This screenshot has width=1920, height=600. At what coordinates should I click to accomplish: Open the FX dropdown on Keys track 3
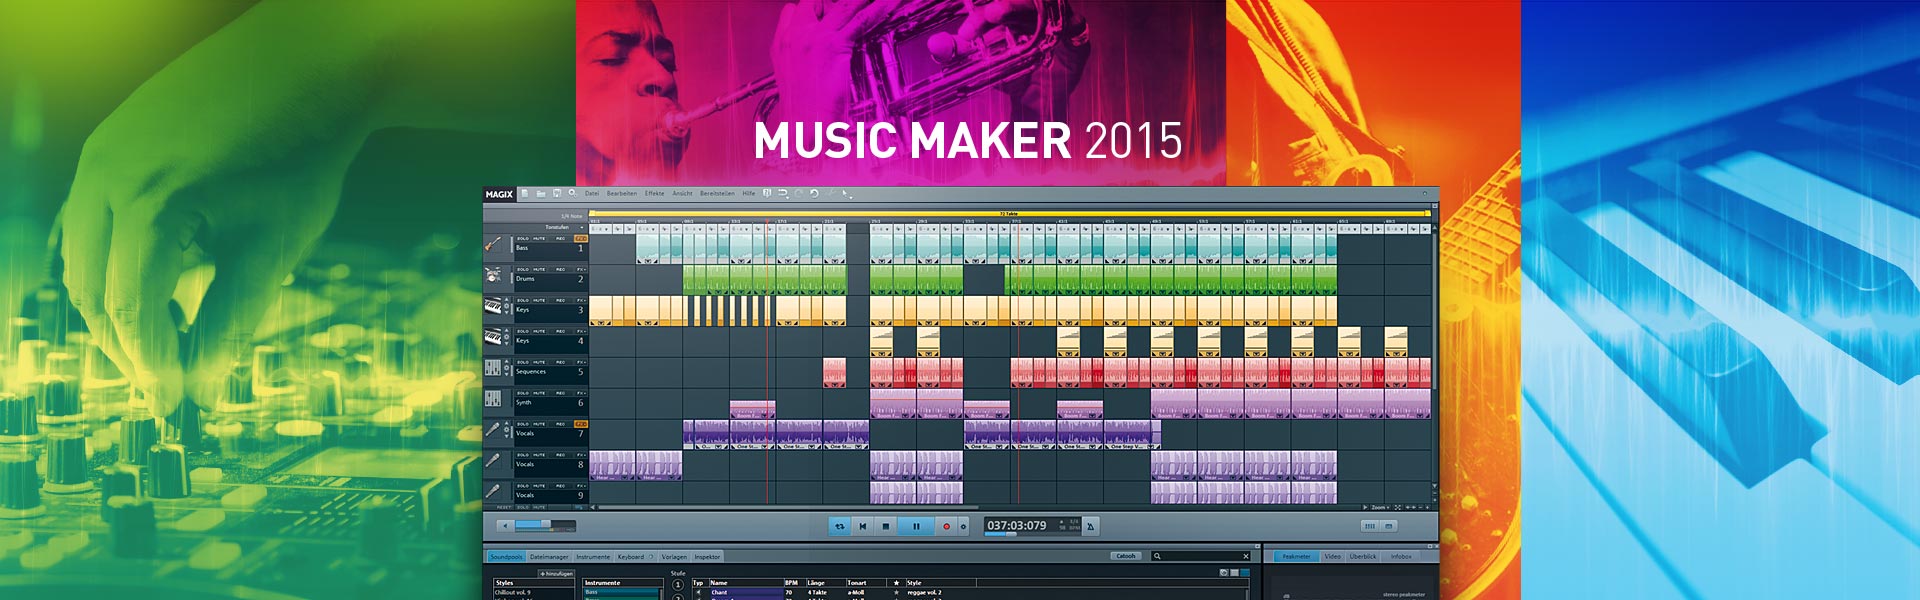coord(581,300)
